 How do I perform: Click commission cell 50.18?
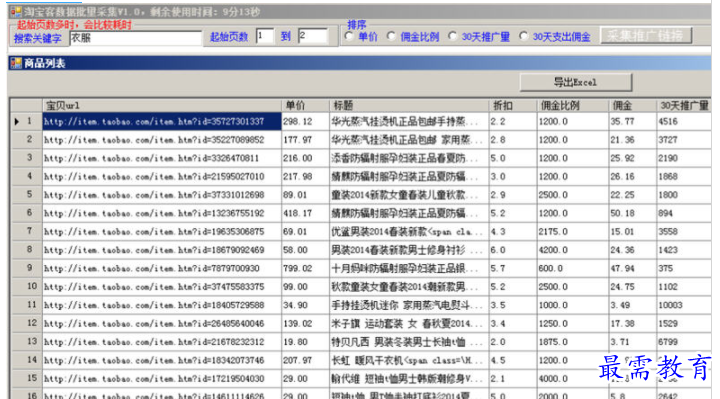point(632,214)
